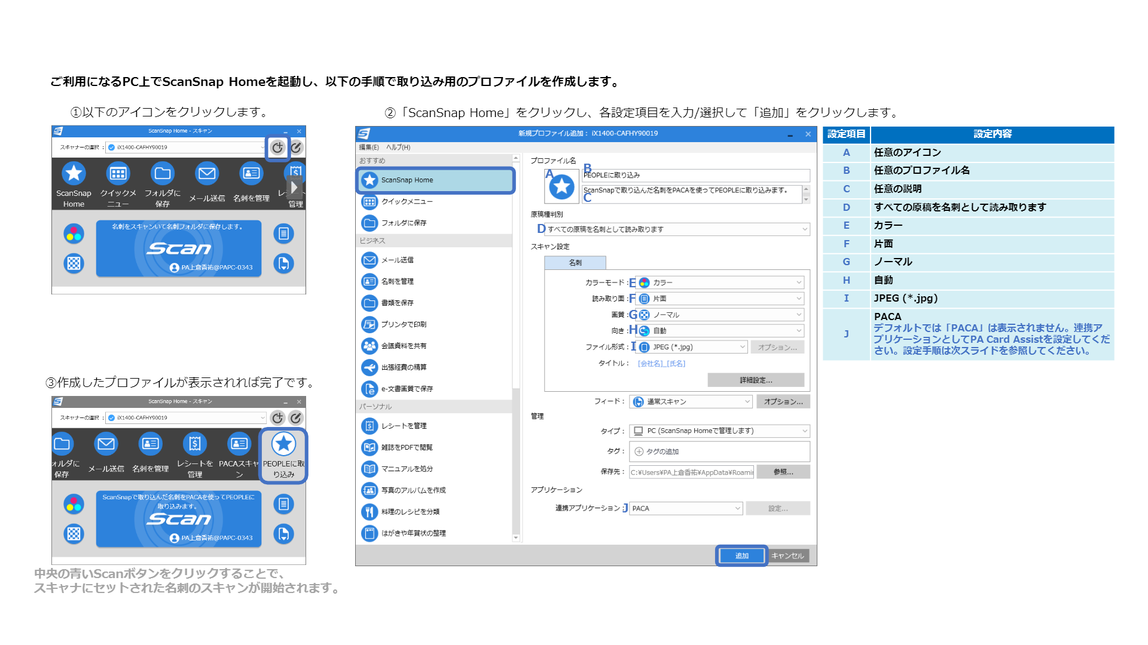Click profile description text field
The width and height of the screenshot is (1148, 645).
pyautogui.click(x=691, y=194)
